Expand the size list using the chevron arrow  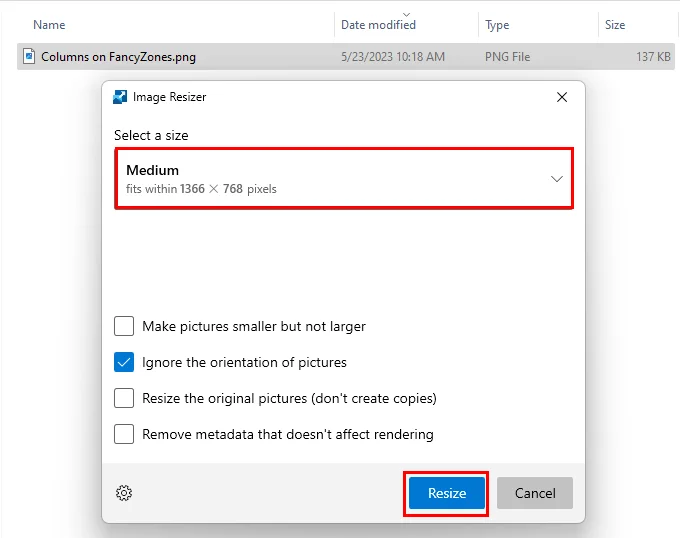(557, 179)
